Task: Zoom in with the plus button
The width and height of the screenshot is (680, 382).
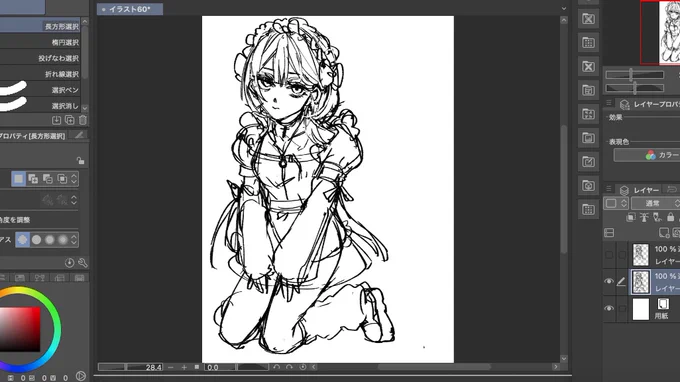Action: [184, 367]
